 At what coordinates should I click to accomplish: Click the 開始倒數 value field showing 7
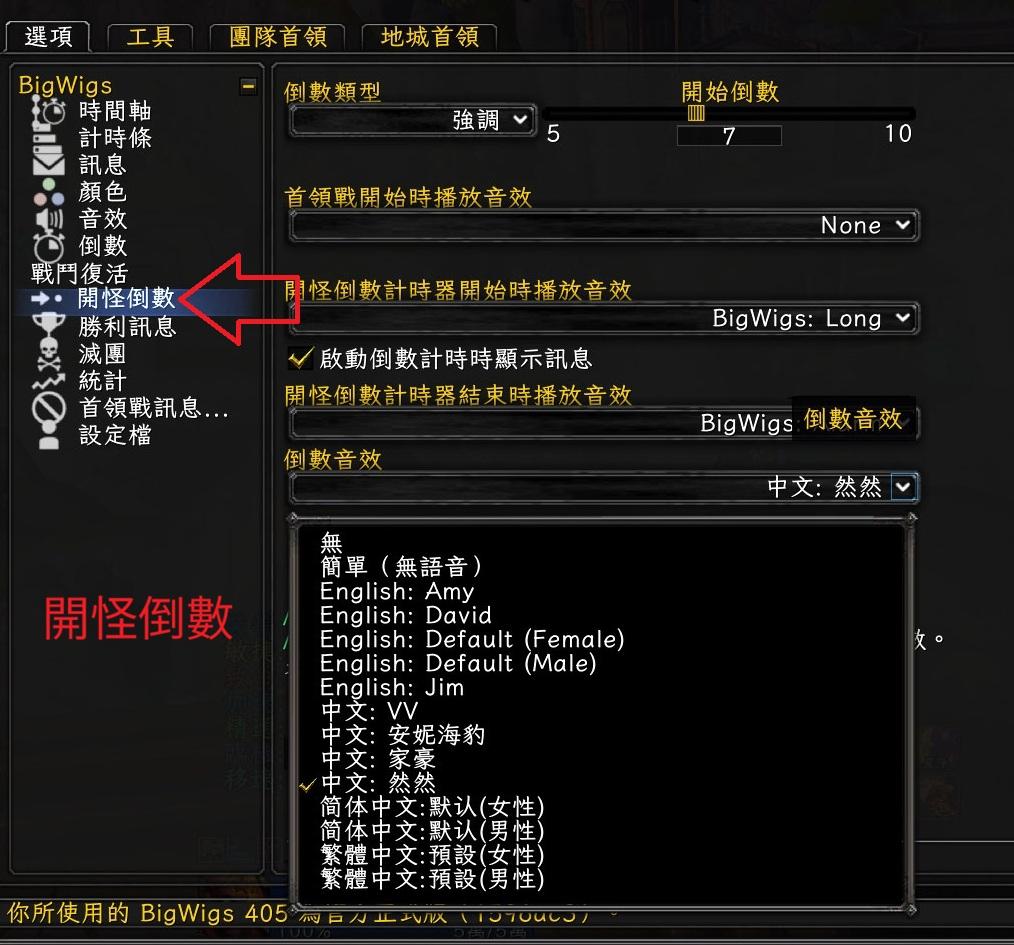pyautogui.click(x=729, y=136)
